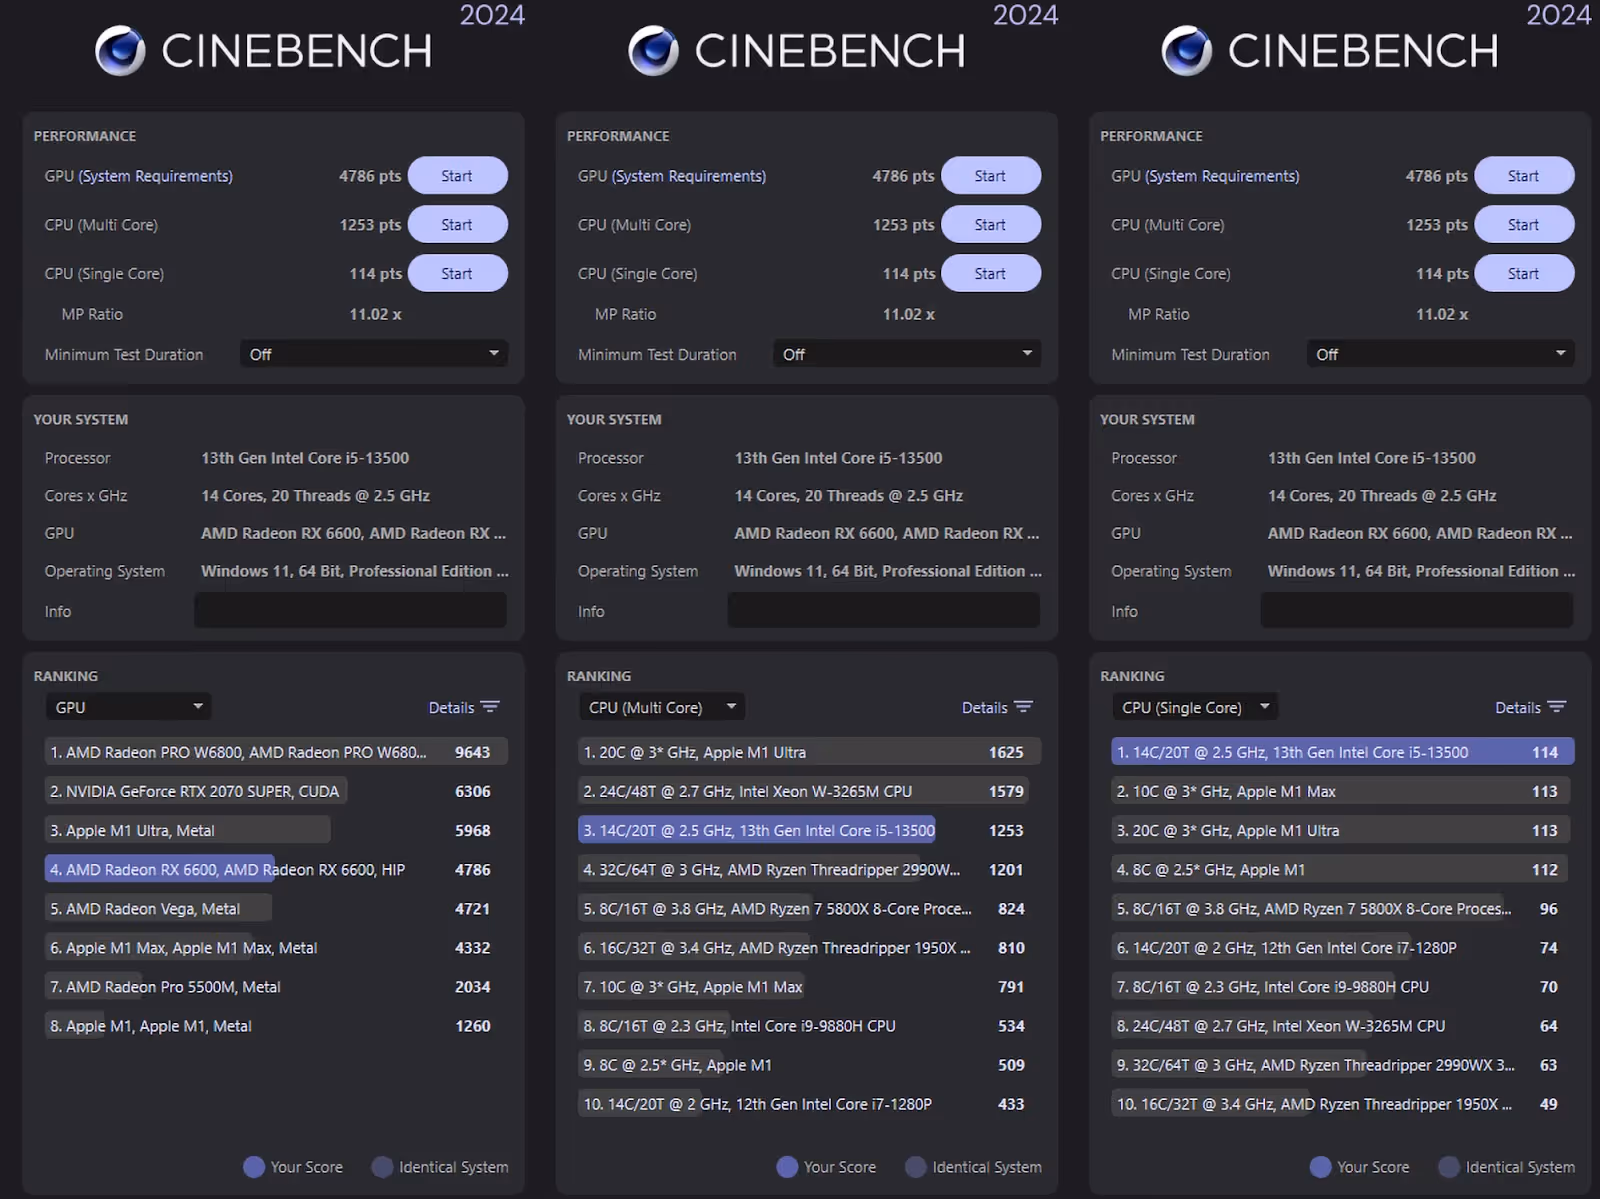
Task: Select the AMD Radeon PRO W6800 ranking bar
Action: tap(276, 752)
